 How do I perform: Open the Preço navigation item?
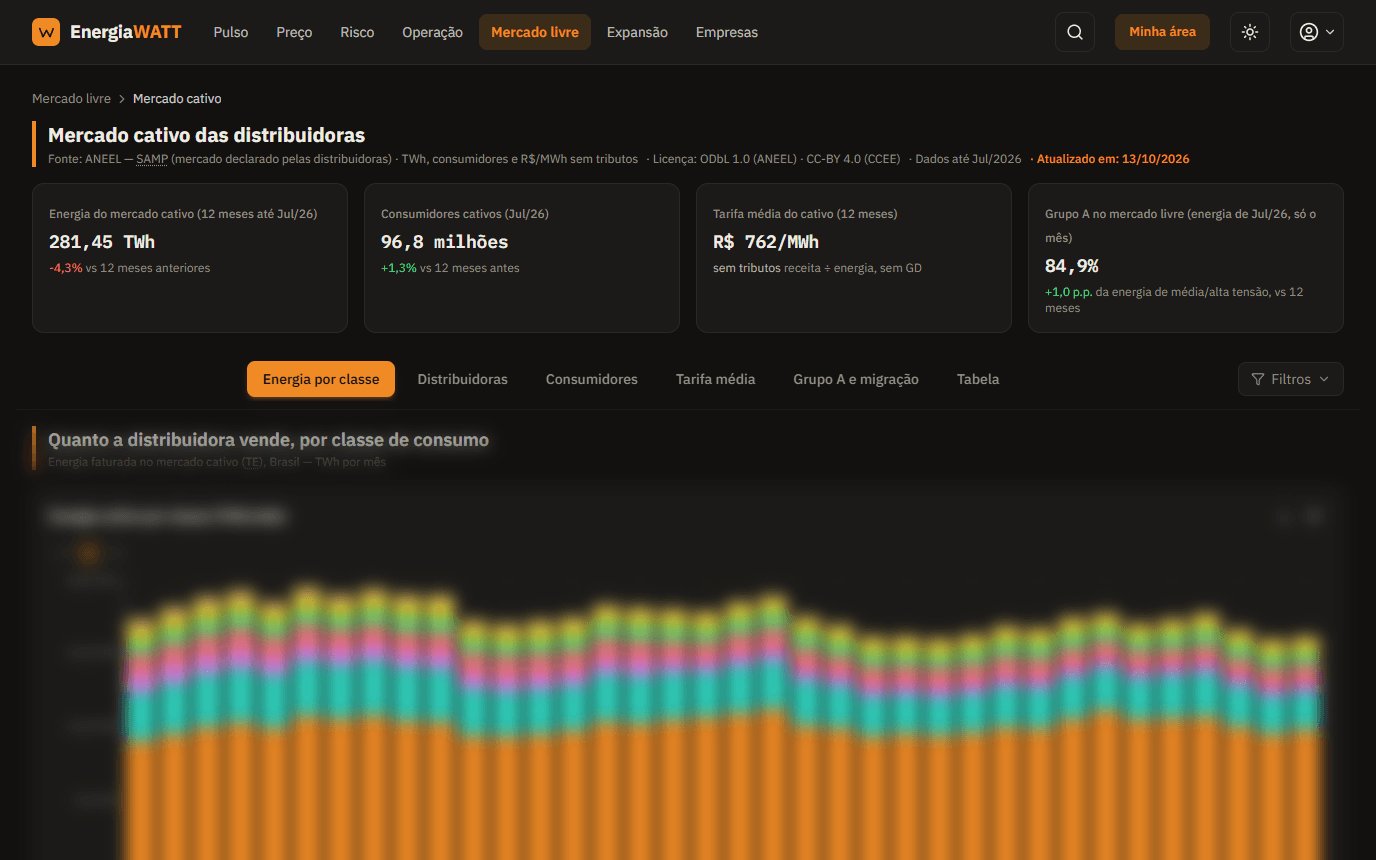coord(294,32)
